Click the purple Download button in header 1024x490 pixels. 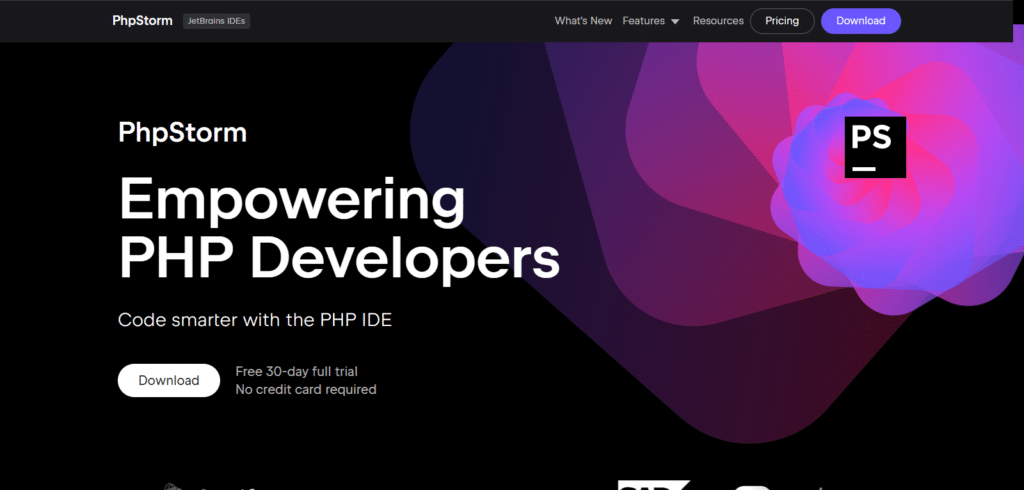click(x=861, y=21)
